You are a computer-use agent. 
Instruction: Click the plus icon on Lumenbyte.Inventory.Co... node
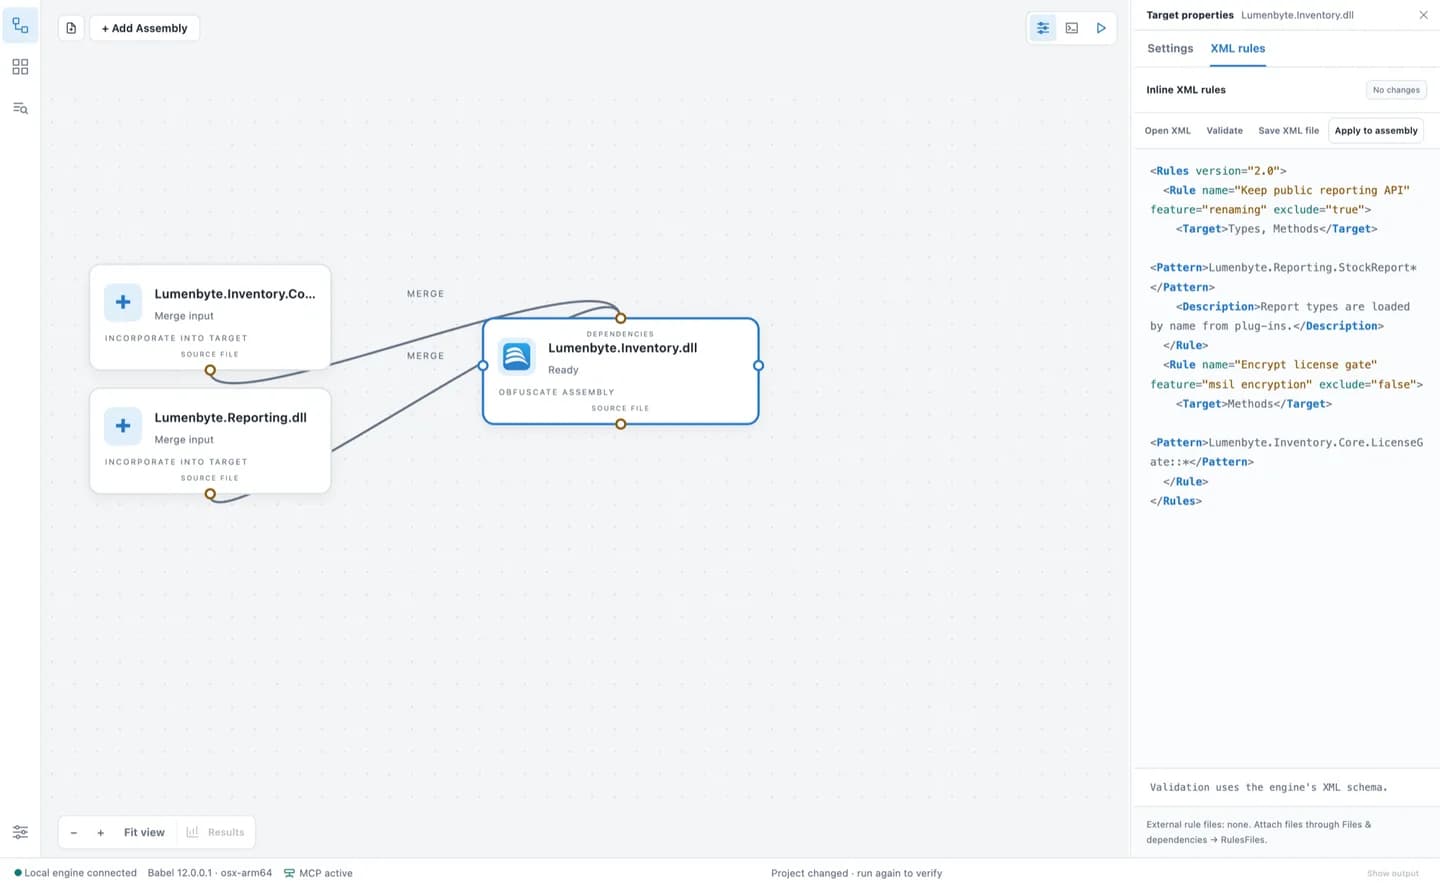(x=123, y=302)
